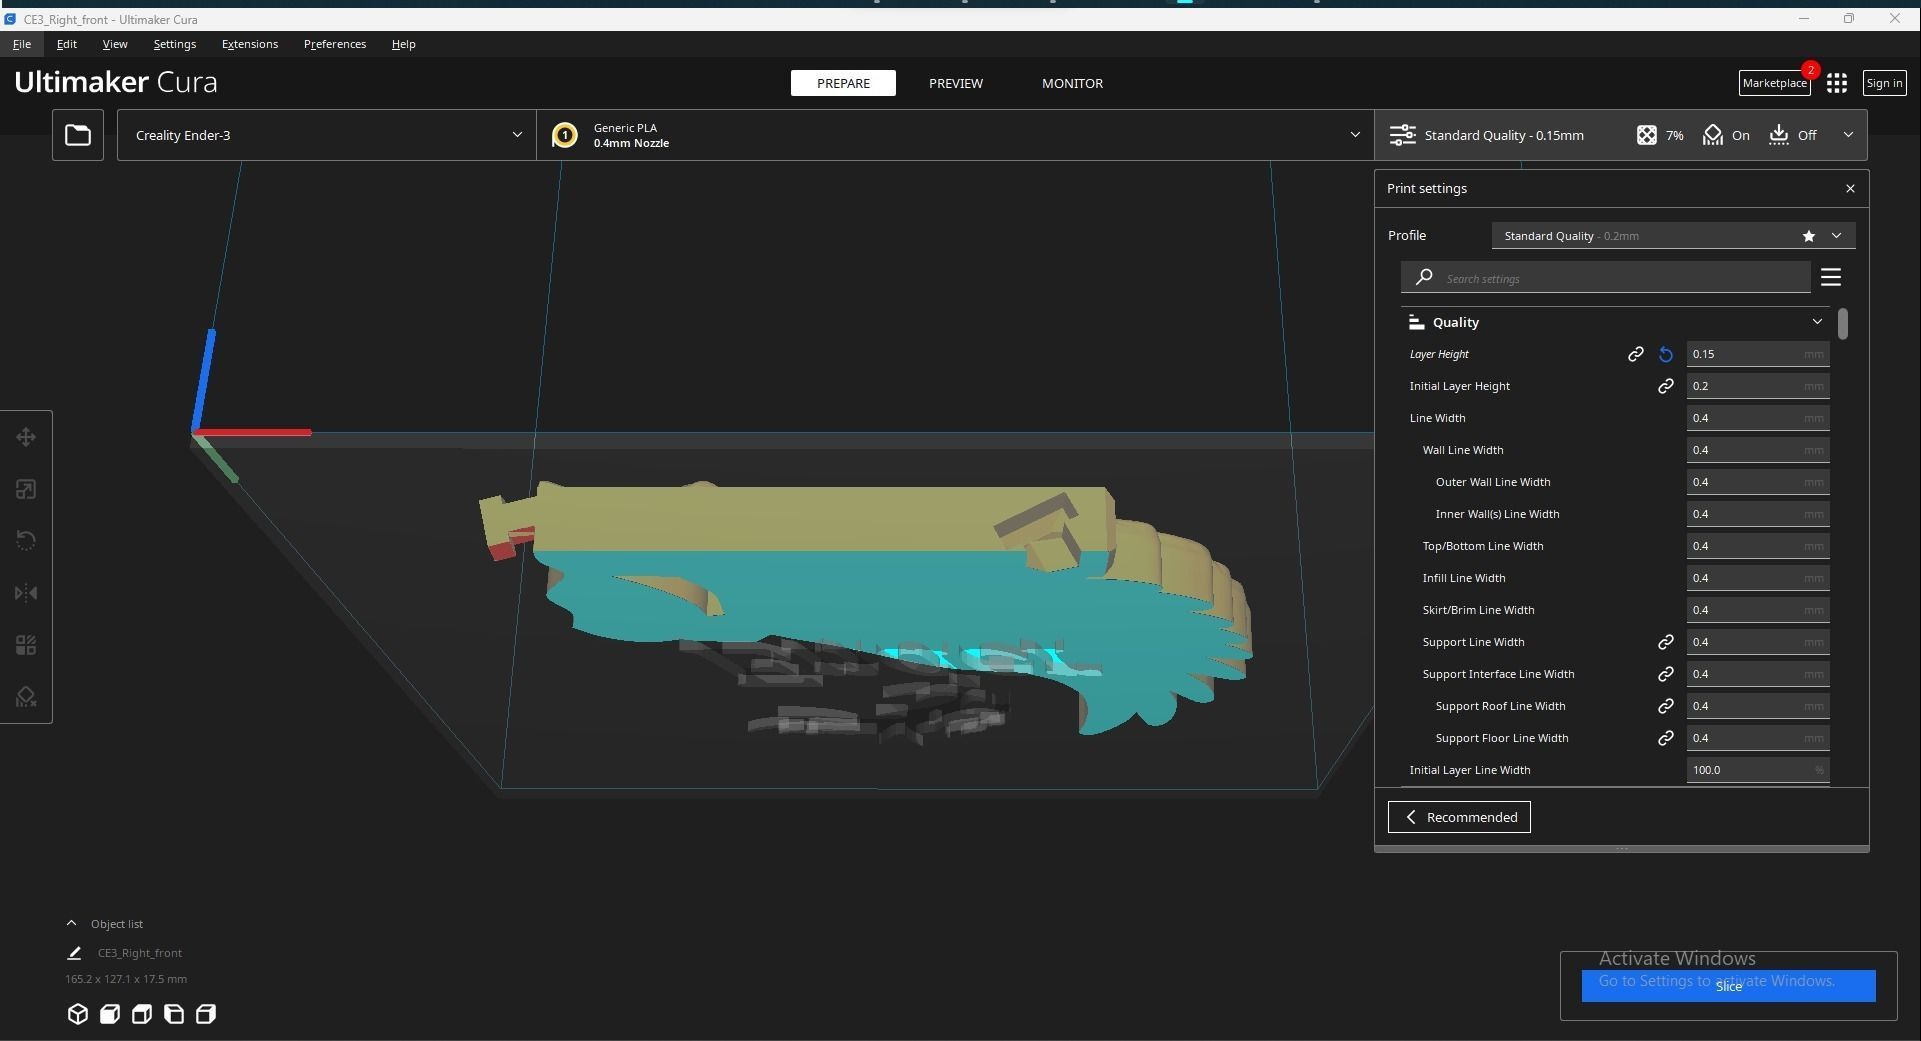Edit the Layer Height value field
This screenshot has height=1041, width=1921.
pos(1758,354)
